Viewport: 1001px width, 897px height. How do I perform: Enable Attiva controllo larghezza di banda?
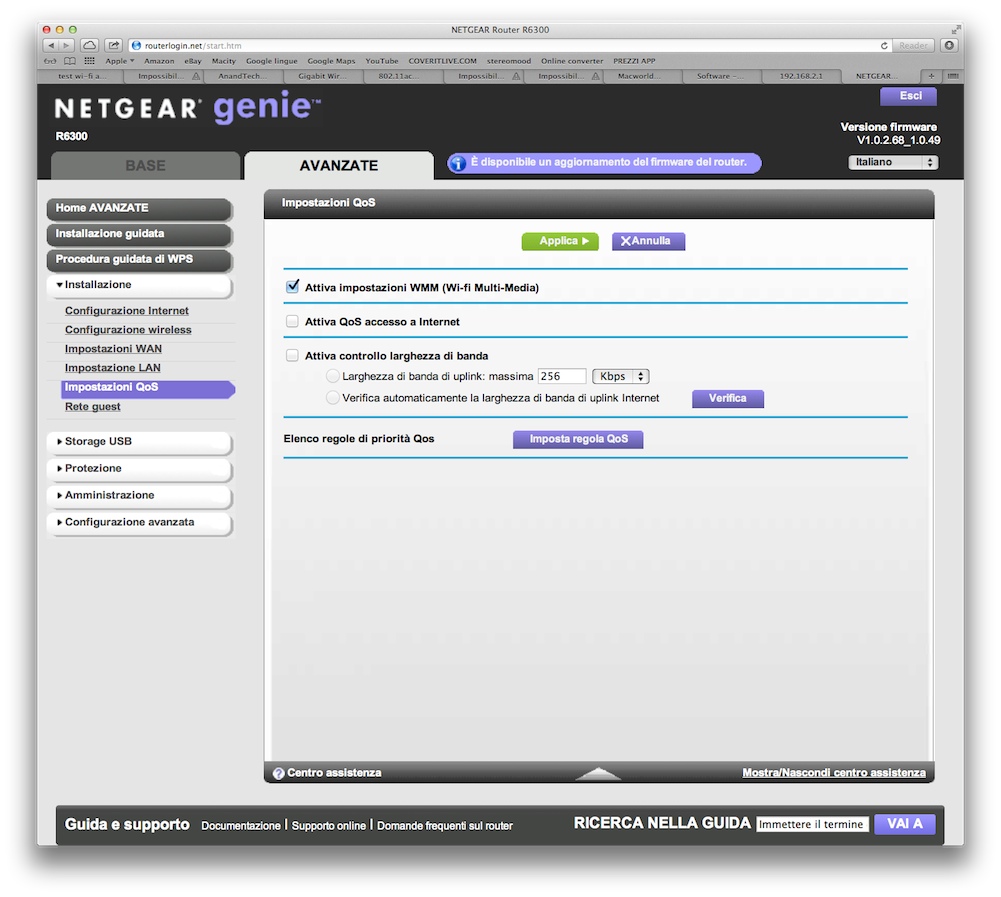(292, 356)
